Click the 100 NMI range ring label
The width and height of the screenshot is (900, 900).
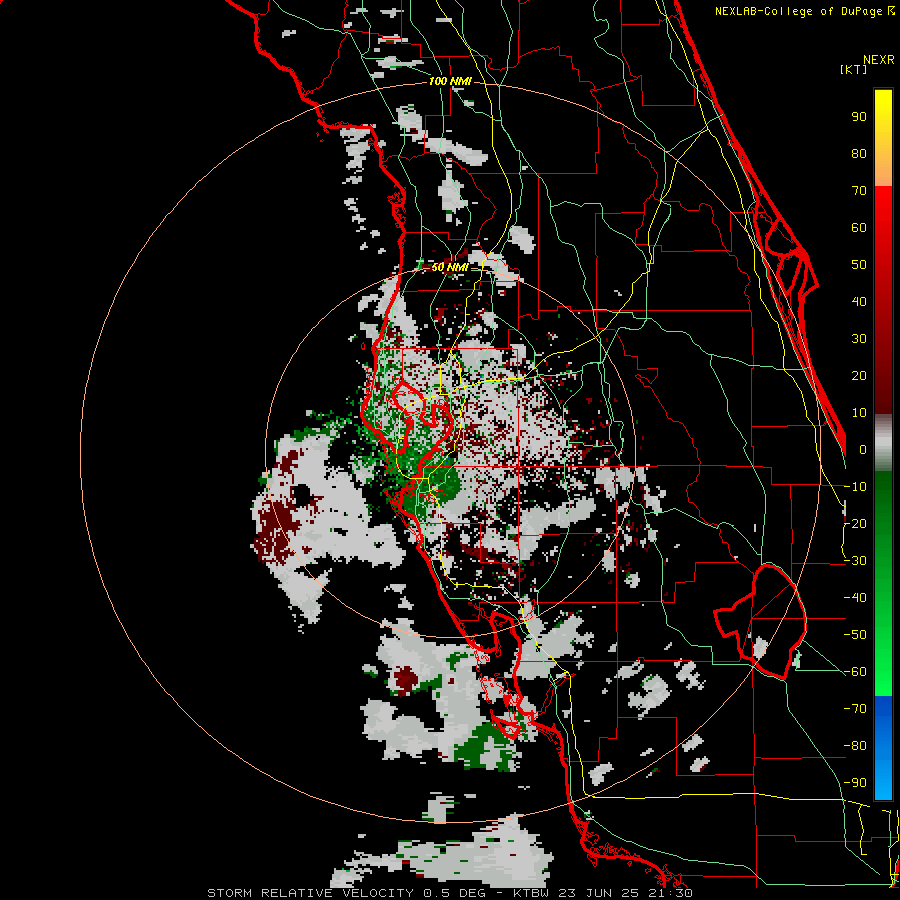point(450,82)
